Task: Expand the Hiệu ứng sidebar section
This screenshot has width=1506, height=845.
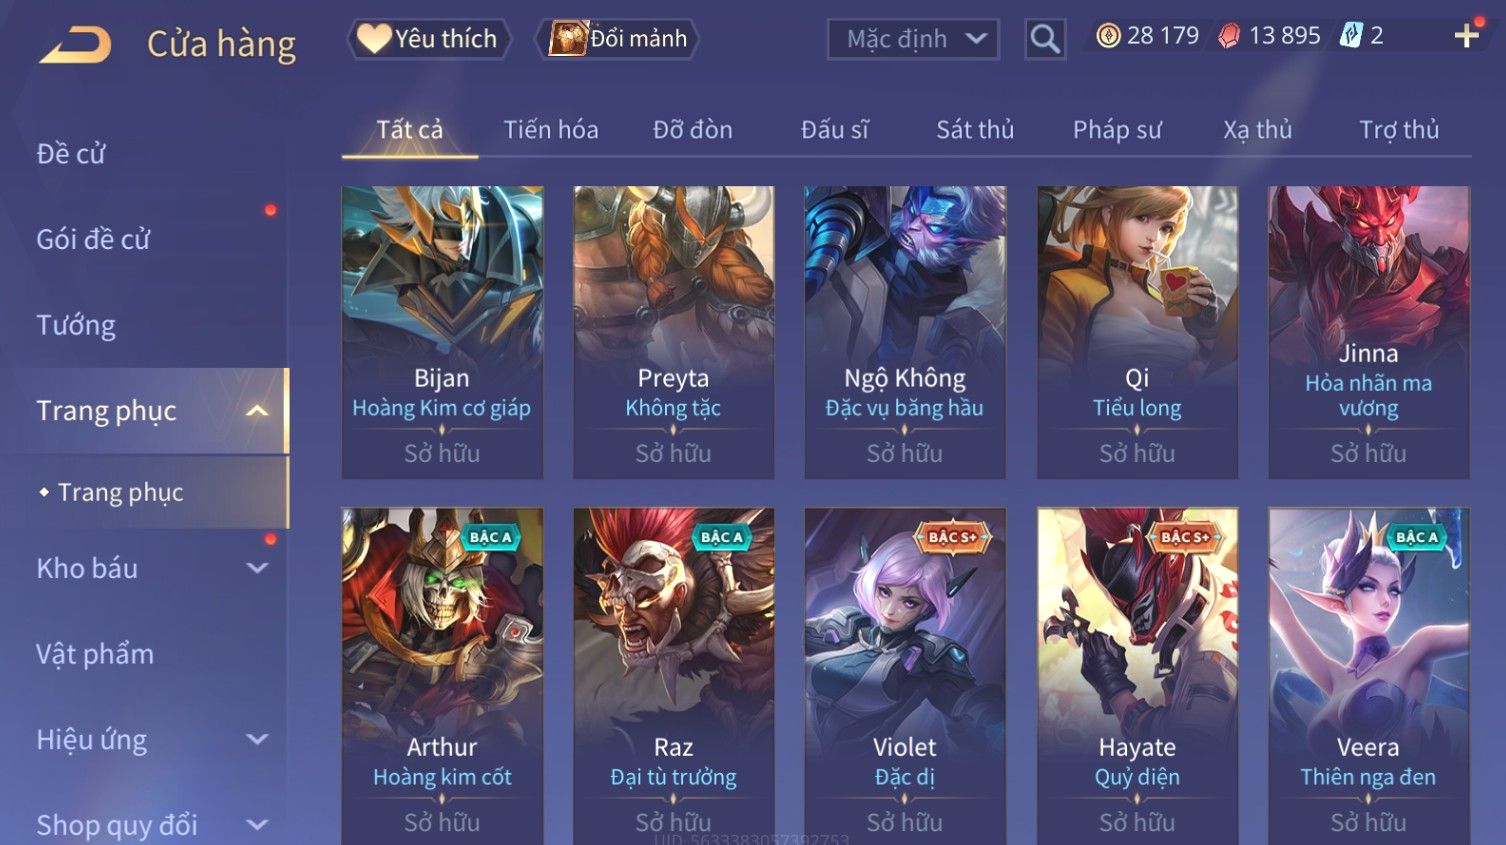Action: click(257, 739)
